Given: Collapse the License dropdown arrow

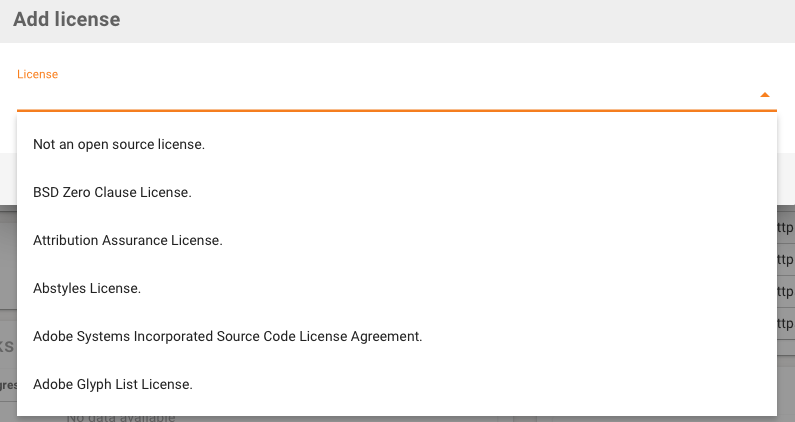Looking at the screenshot, I should point(764,95).
